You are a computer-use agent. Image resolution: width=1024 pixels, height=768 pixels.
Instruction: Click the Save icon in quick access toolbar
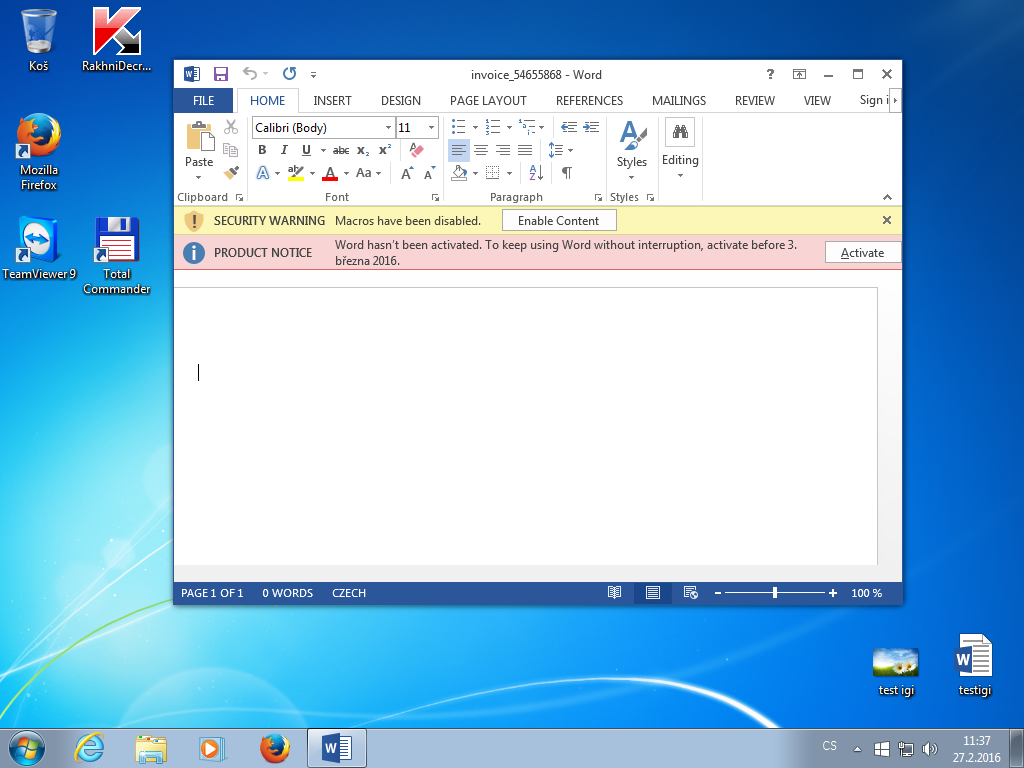coord(221,74)
